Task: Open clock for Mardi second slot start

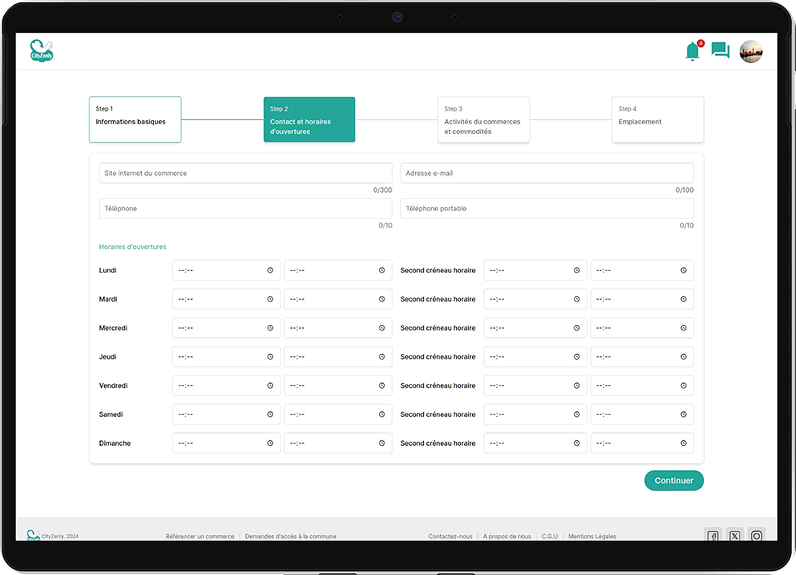Action: tap(577, 299)
